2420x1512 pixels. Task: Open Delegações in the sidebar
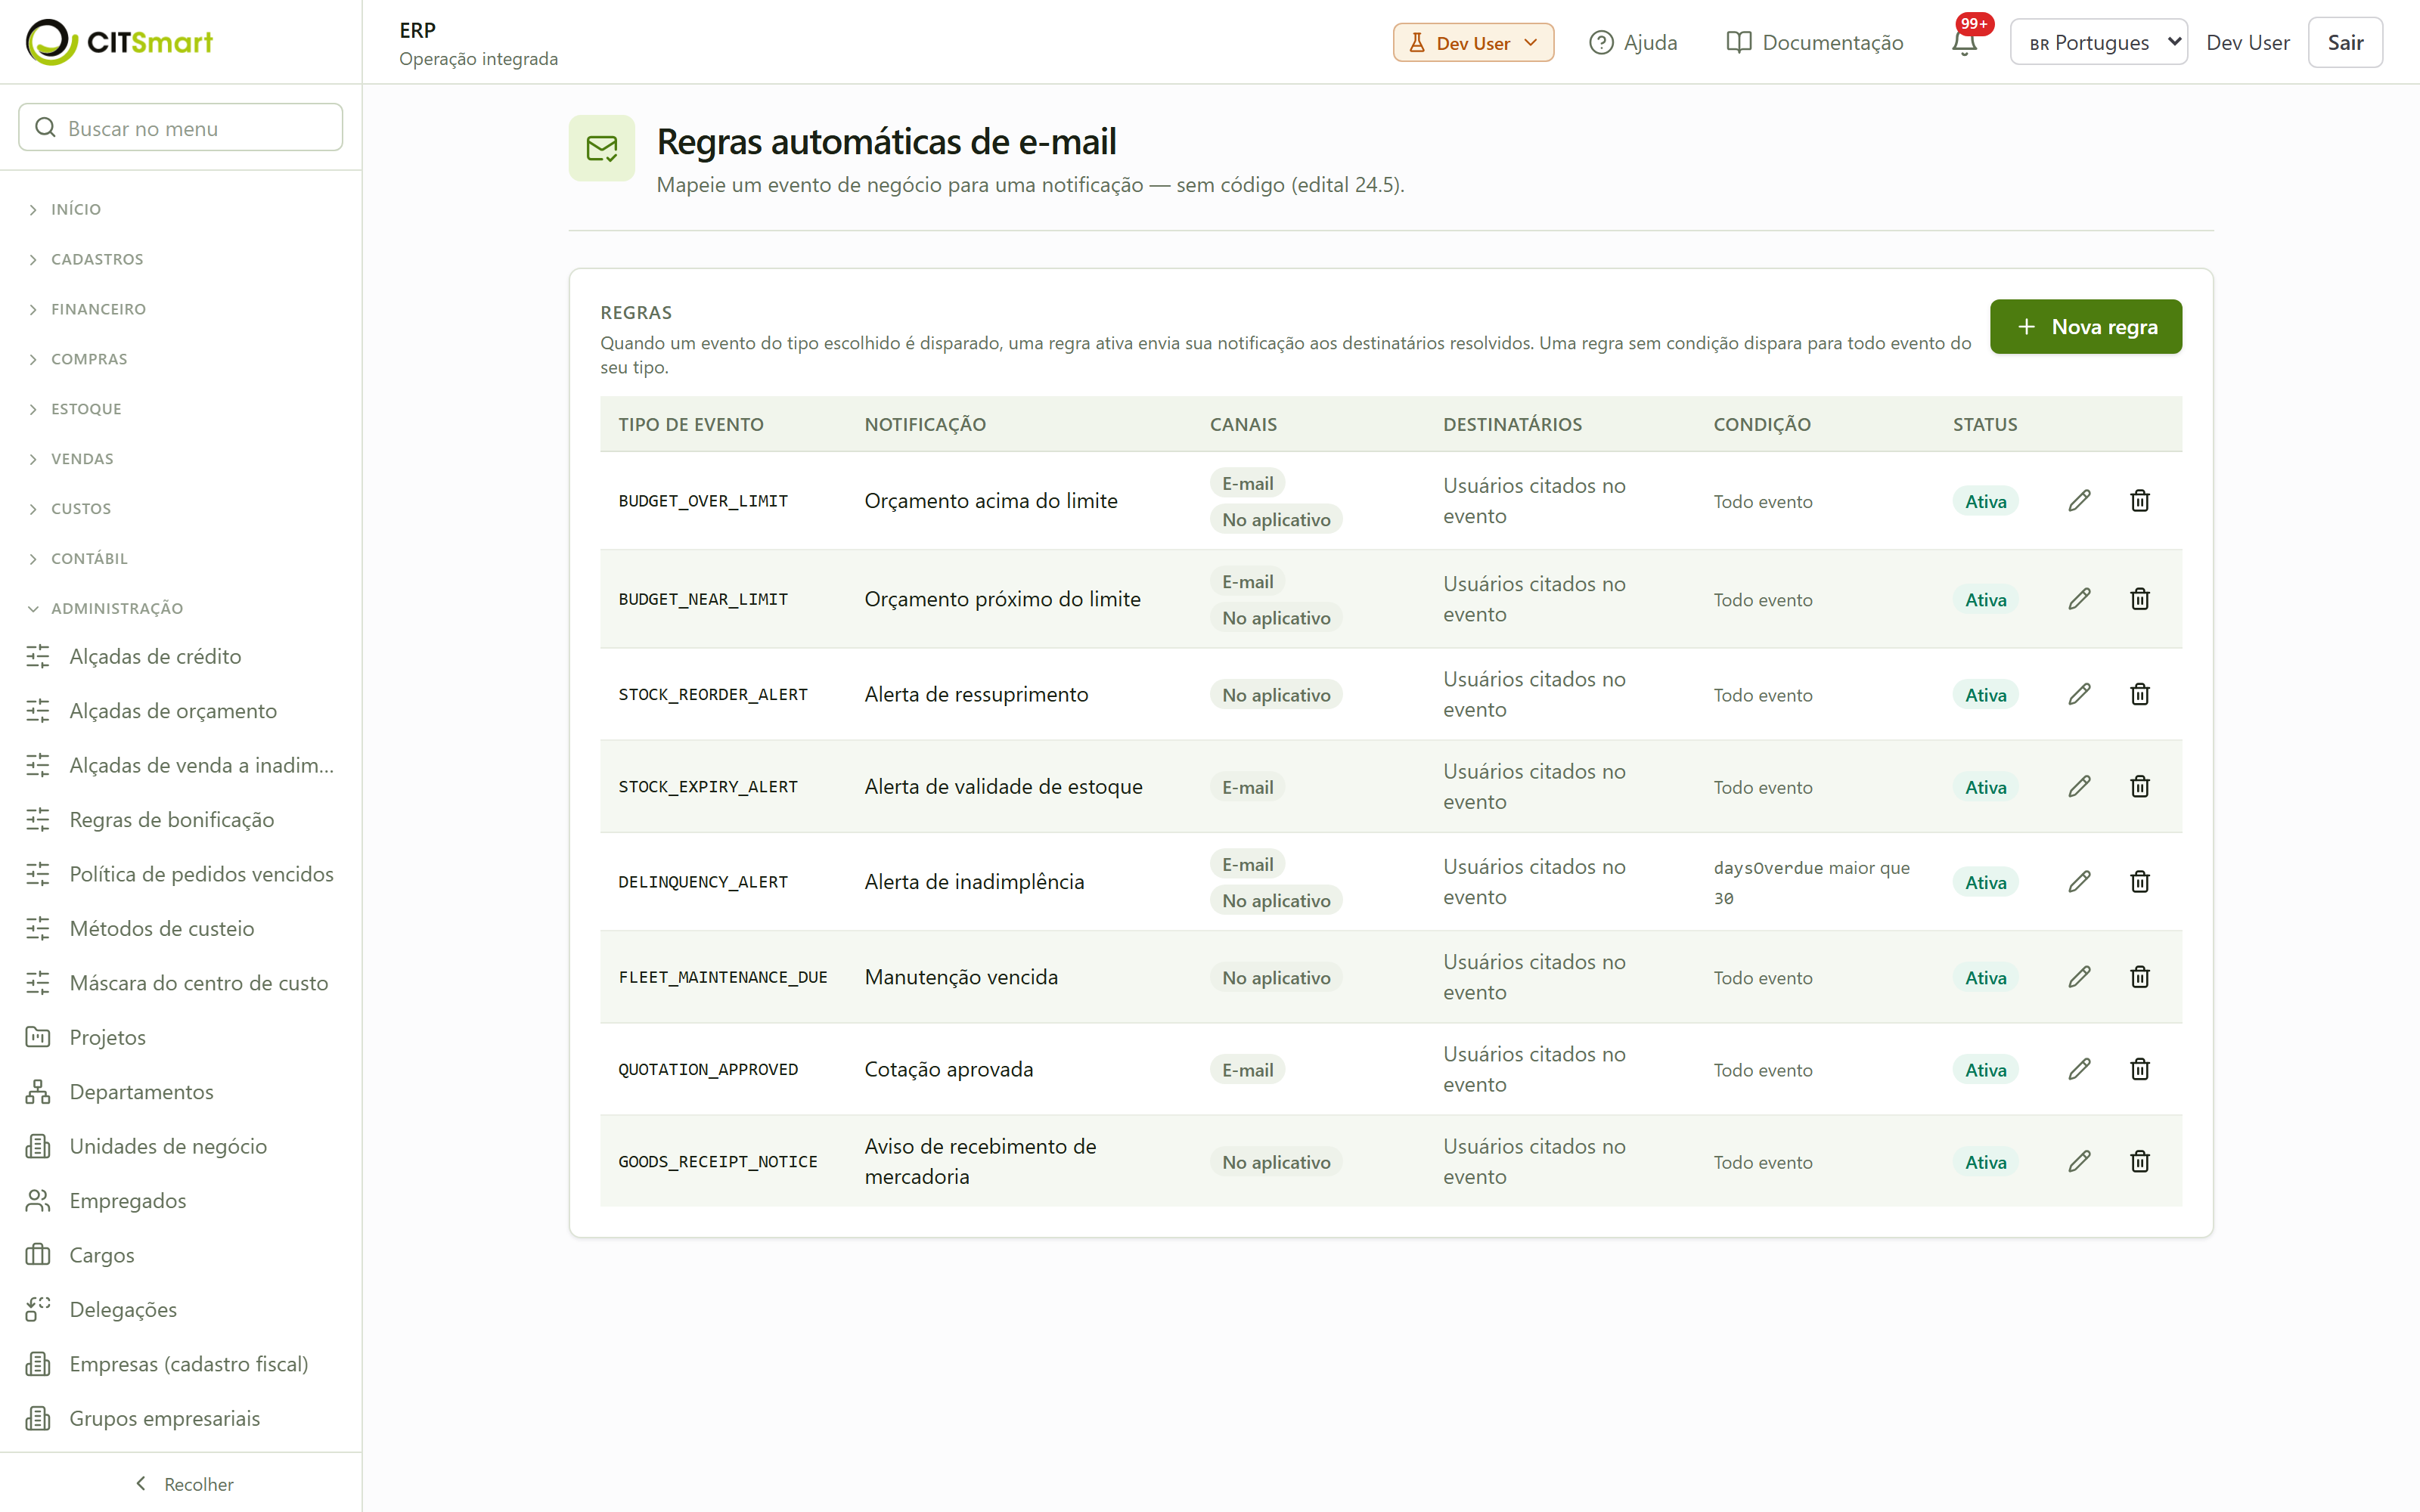181,1309
